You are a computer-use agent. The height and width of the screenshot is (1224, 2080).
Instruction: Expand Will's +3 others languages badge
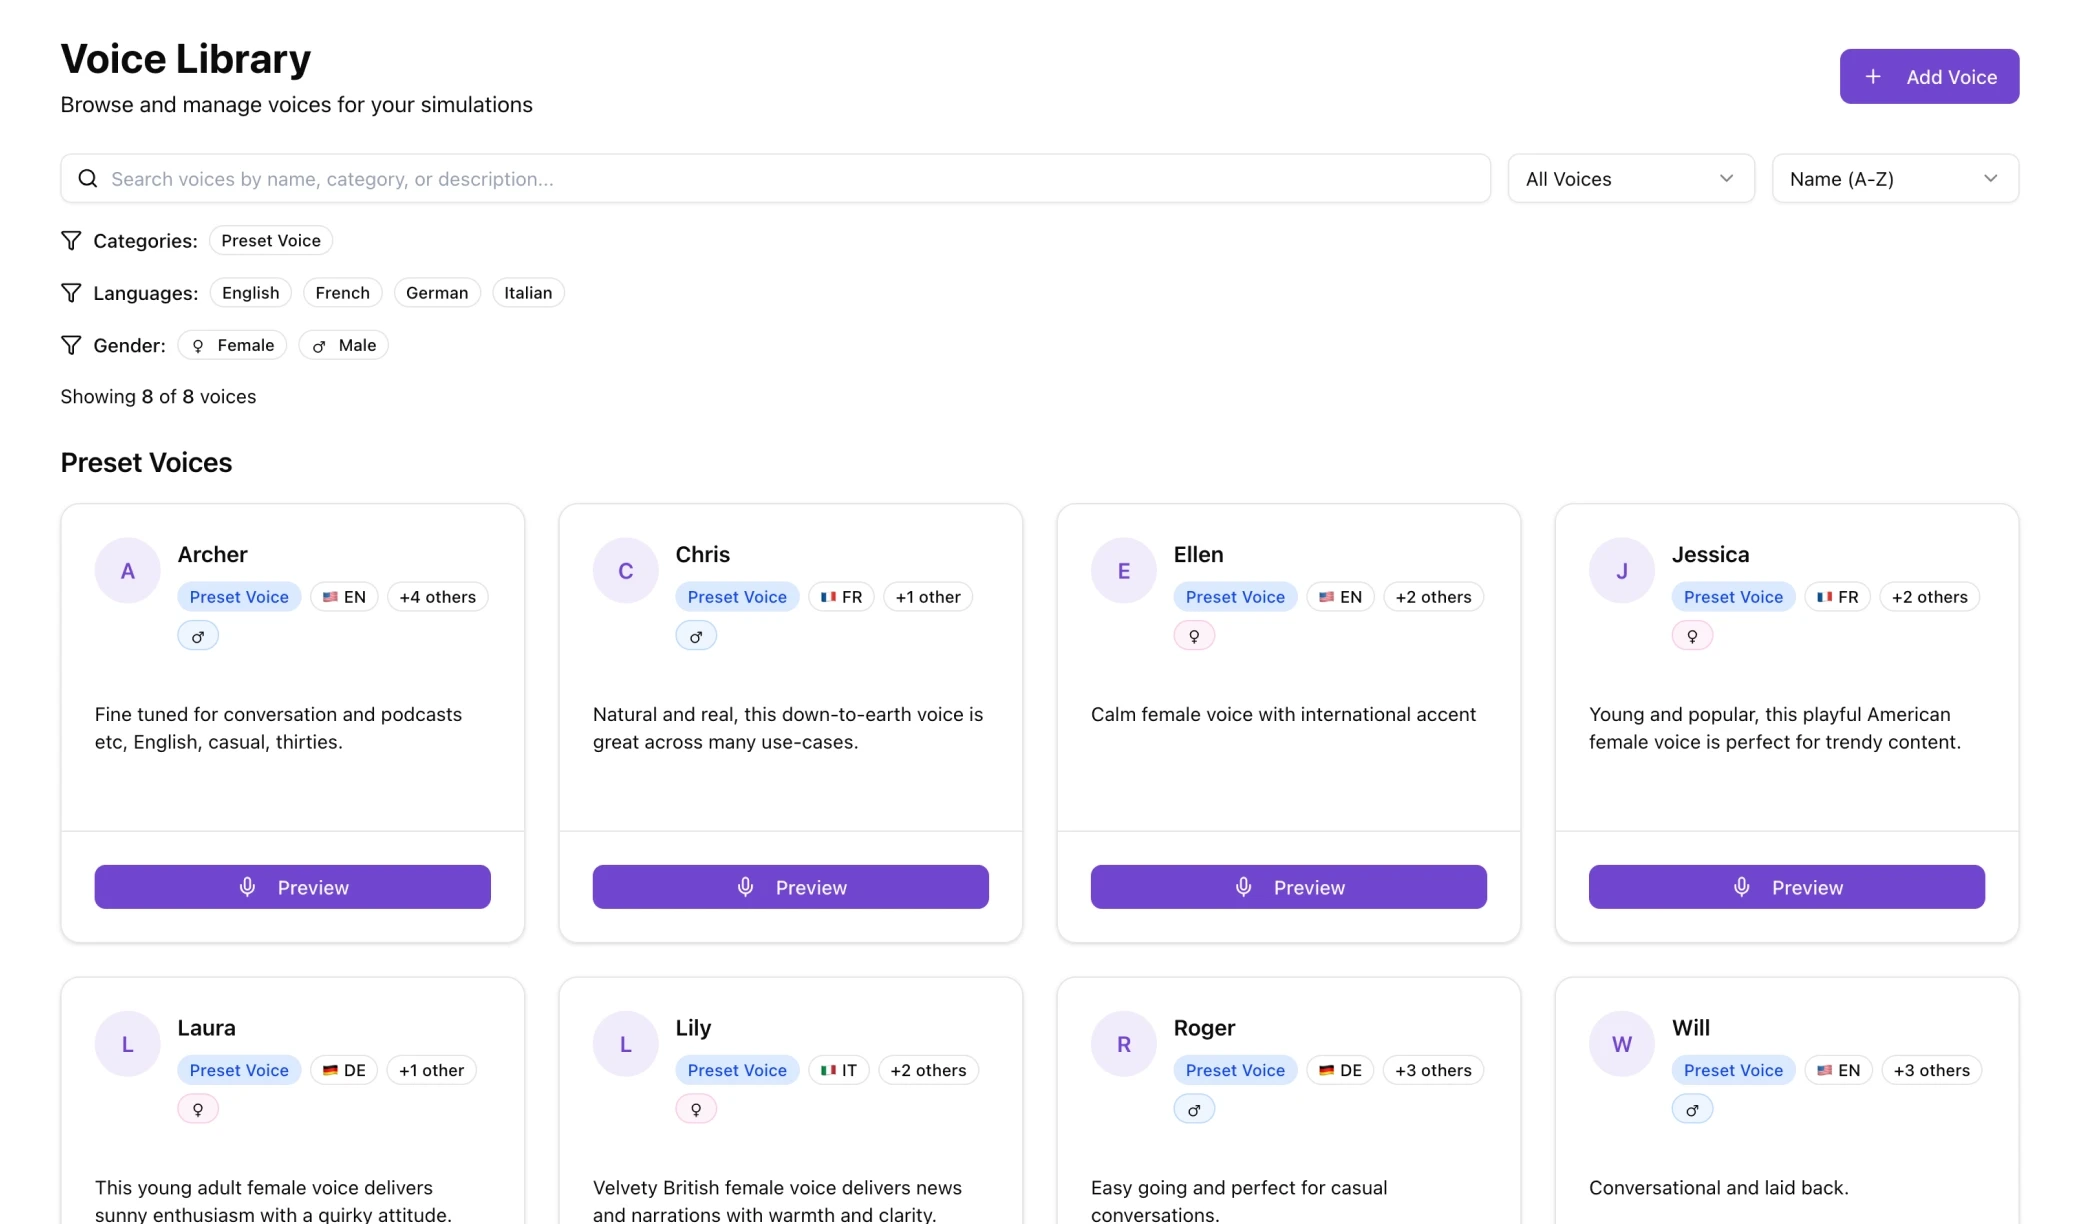tap(1931, 1070)
